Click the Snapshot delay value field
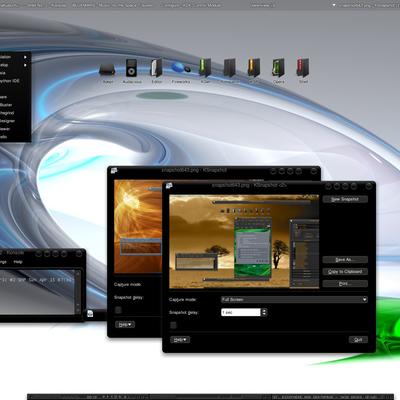This screenshot has height=400, width=400. (241, 312)
